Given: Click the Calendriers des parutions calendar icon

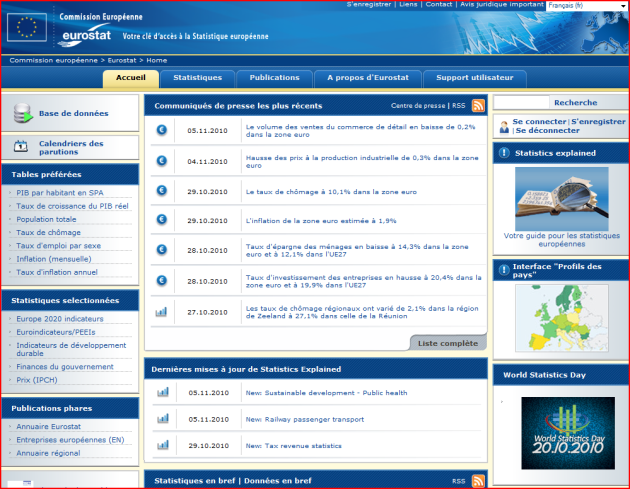Looking at the screenshot, I should pyautogui.click(x=21, y=147).
